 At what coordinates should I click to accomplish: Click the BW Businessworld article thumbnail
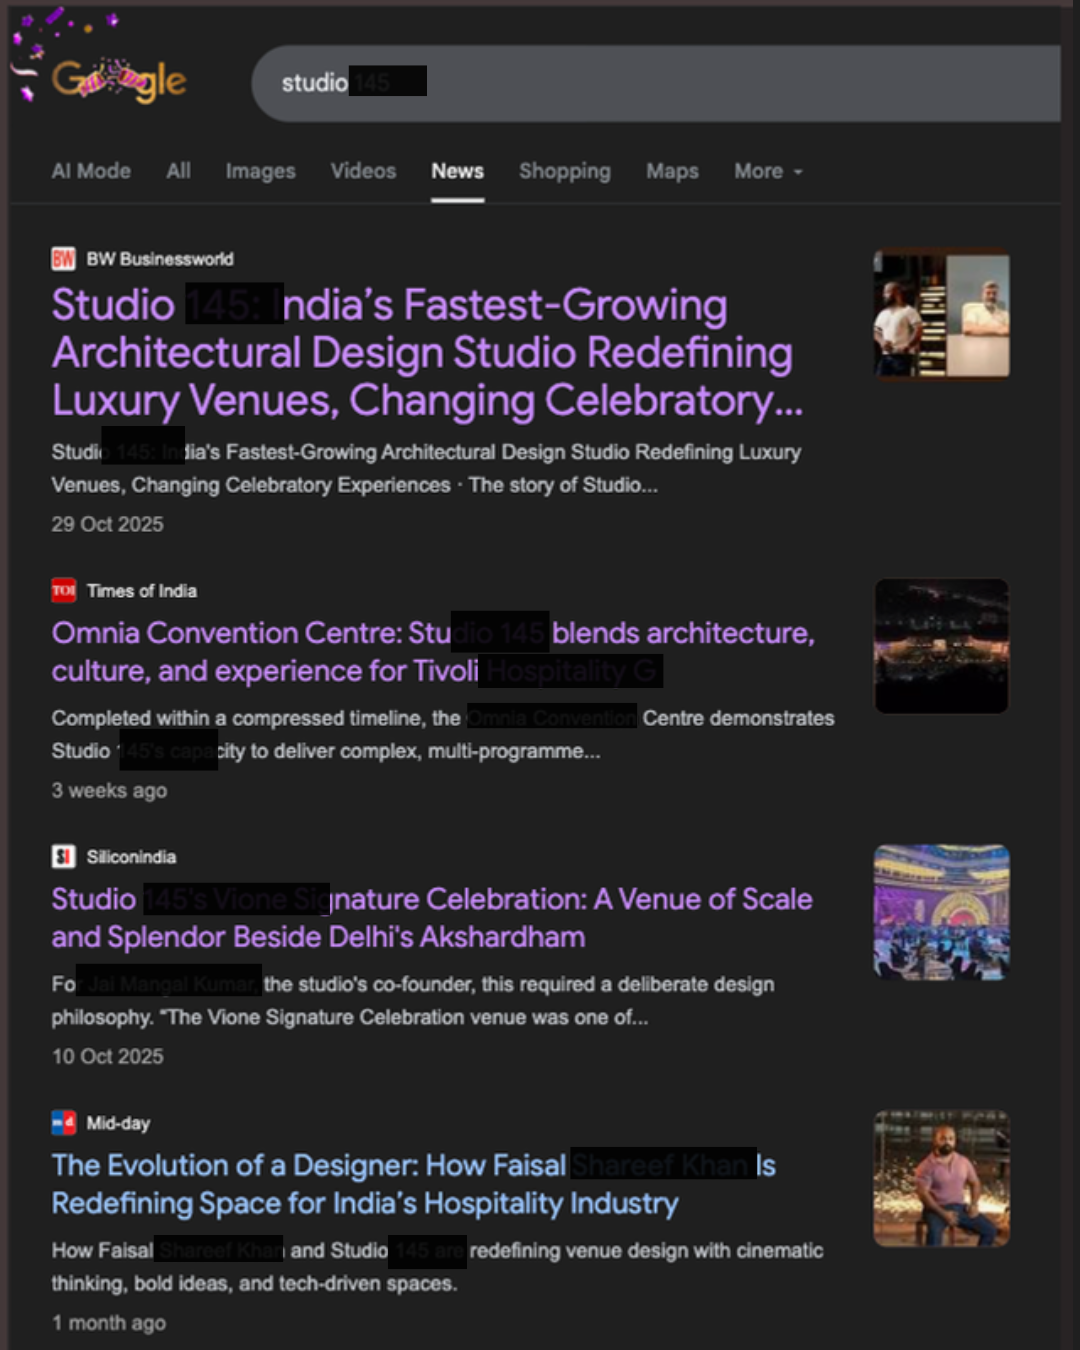pyautogui.click(x=941, y=315)
